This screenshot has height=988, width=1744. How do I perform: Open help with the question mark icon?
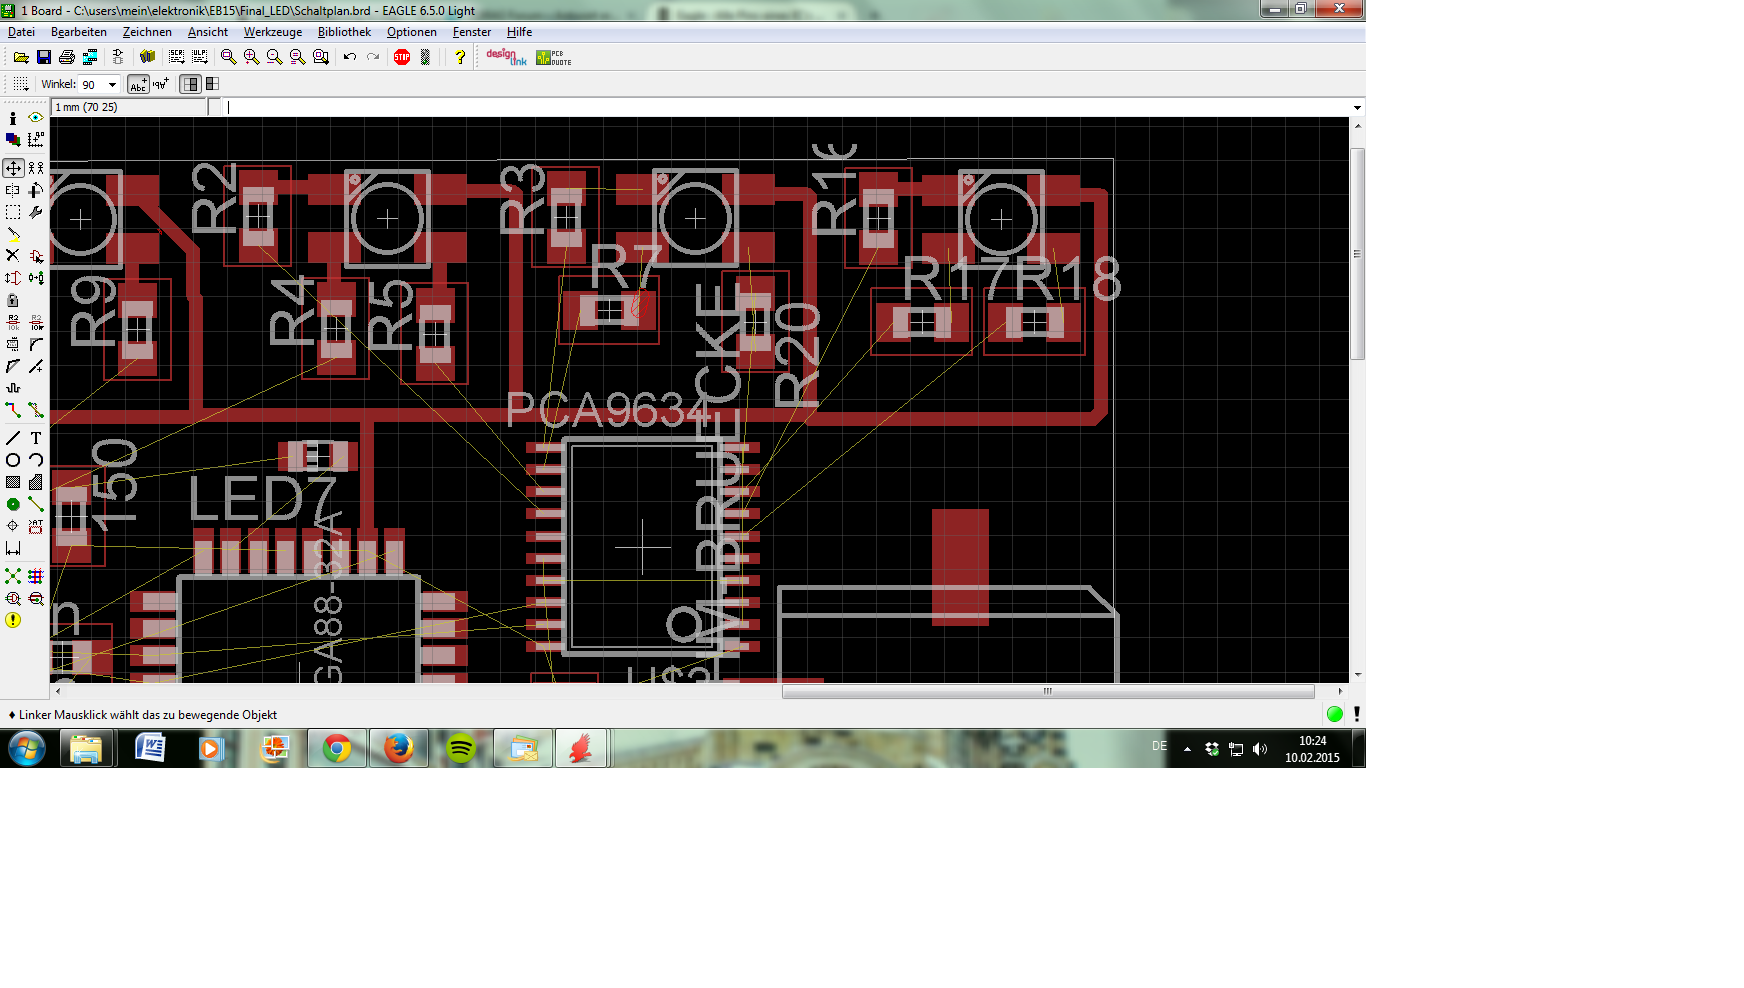coord(460,58)
